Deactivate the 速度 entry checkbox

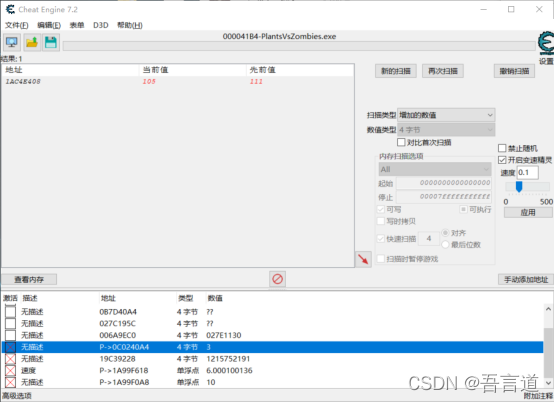point(10,370)
